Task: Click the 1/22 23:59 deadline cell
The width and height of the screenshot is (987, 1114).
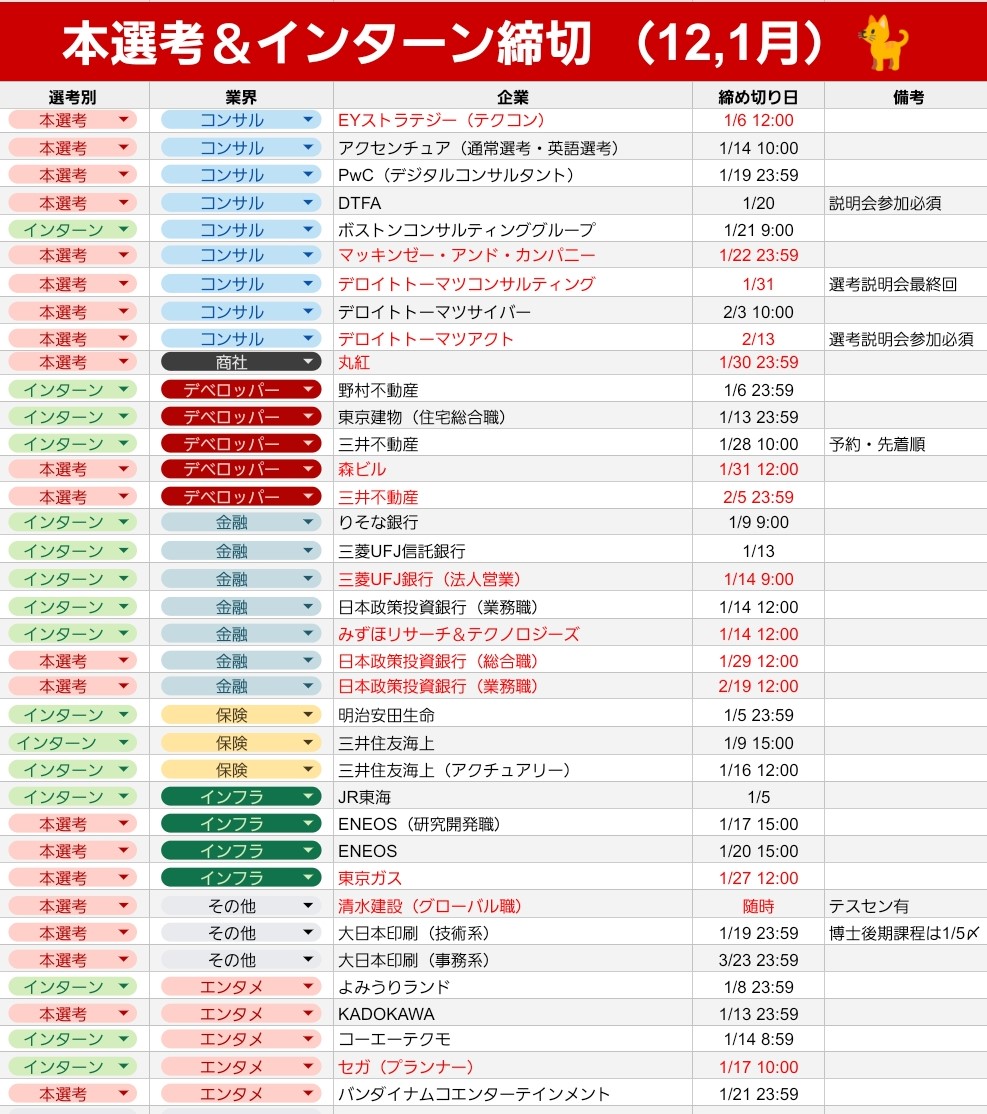Action: point(758,255)
